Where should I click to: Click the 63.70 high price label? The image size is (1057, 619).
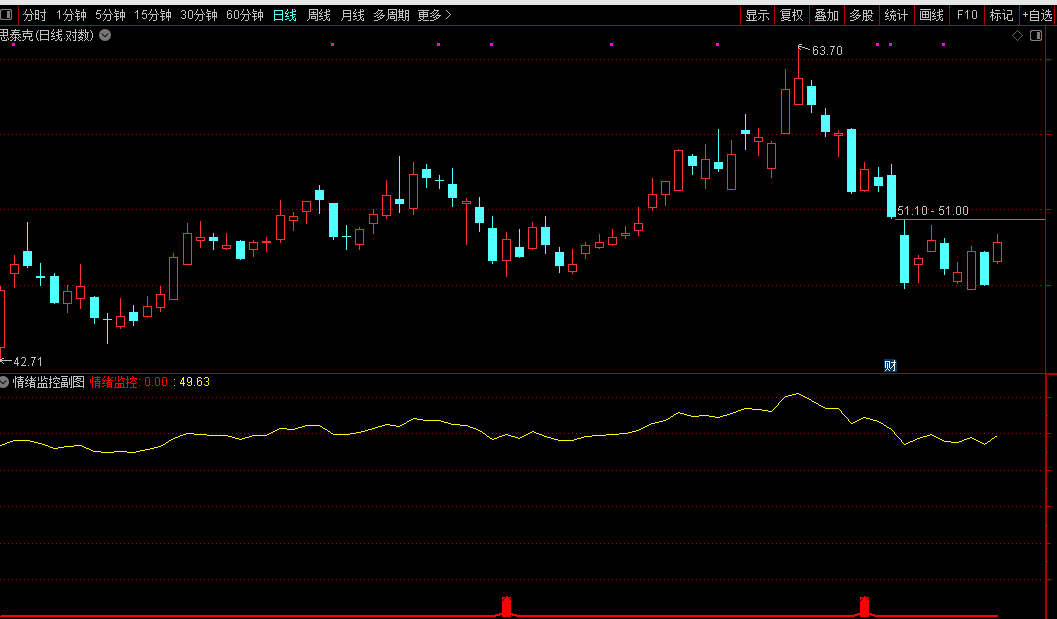827,51
